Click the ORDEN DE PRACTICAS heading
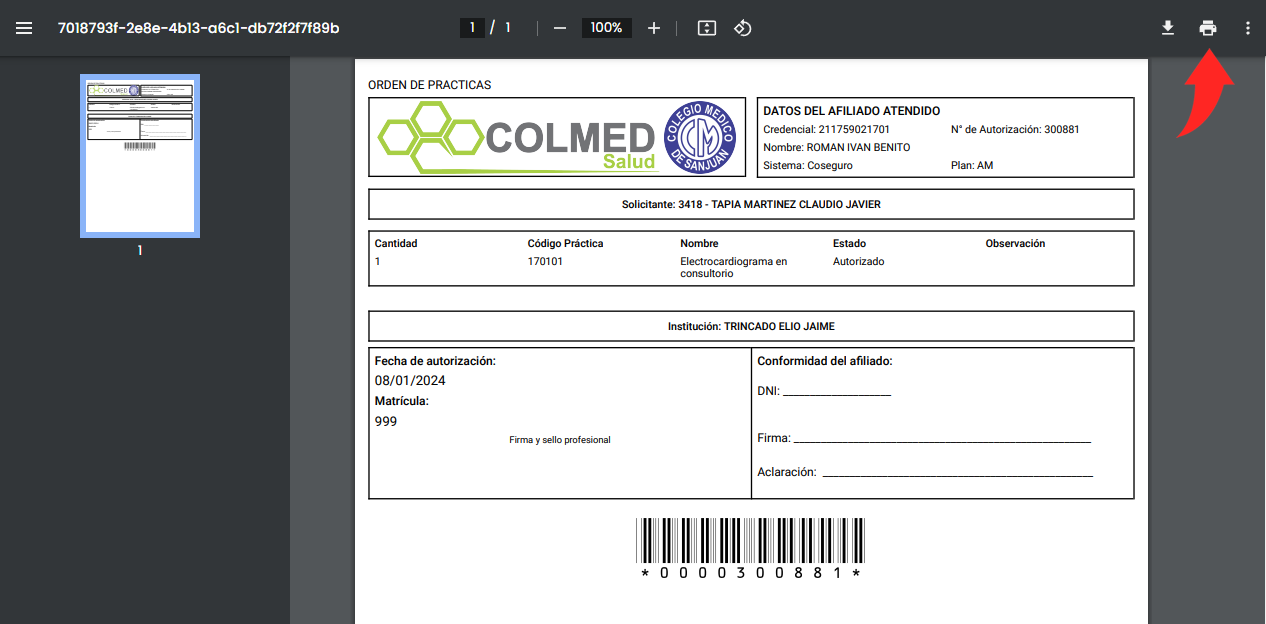The height and width of the screenshot is (624, 1266). click(430, 85)
